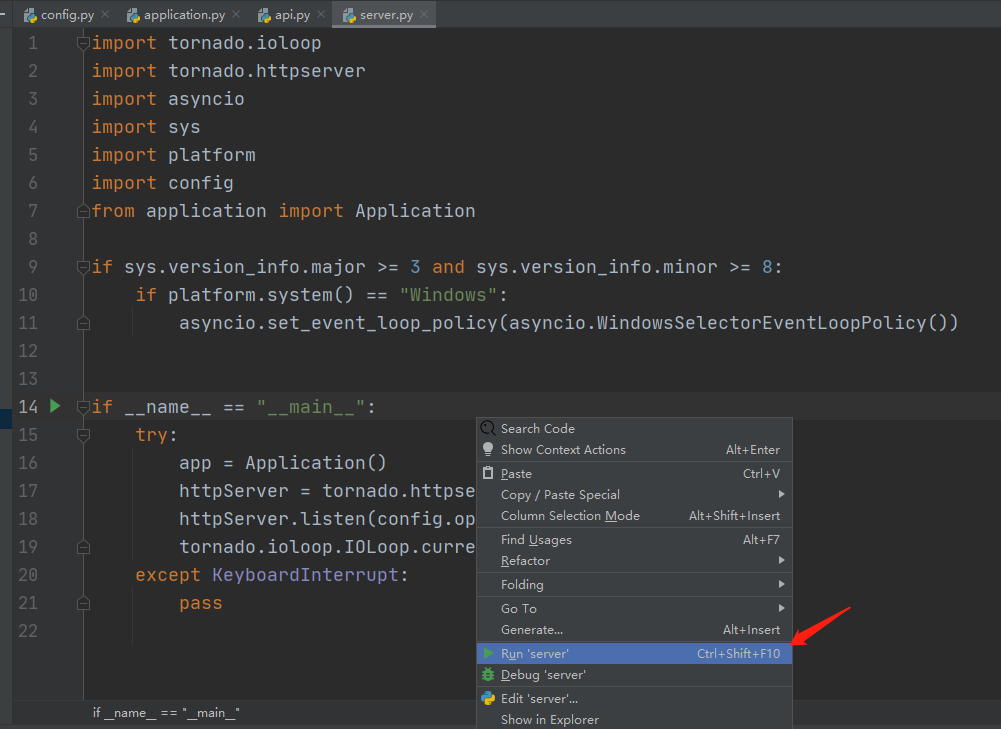This screenshot has height=729, width=1001.
Task: Choose Edit 'server'... entry
Action: pyautogui.click(x=634, y=698)
